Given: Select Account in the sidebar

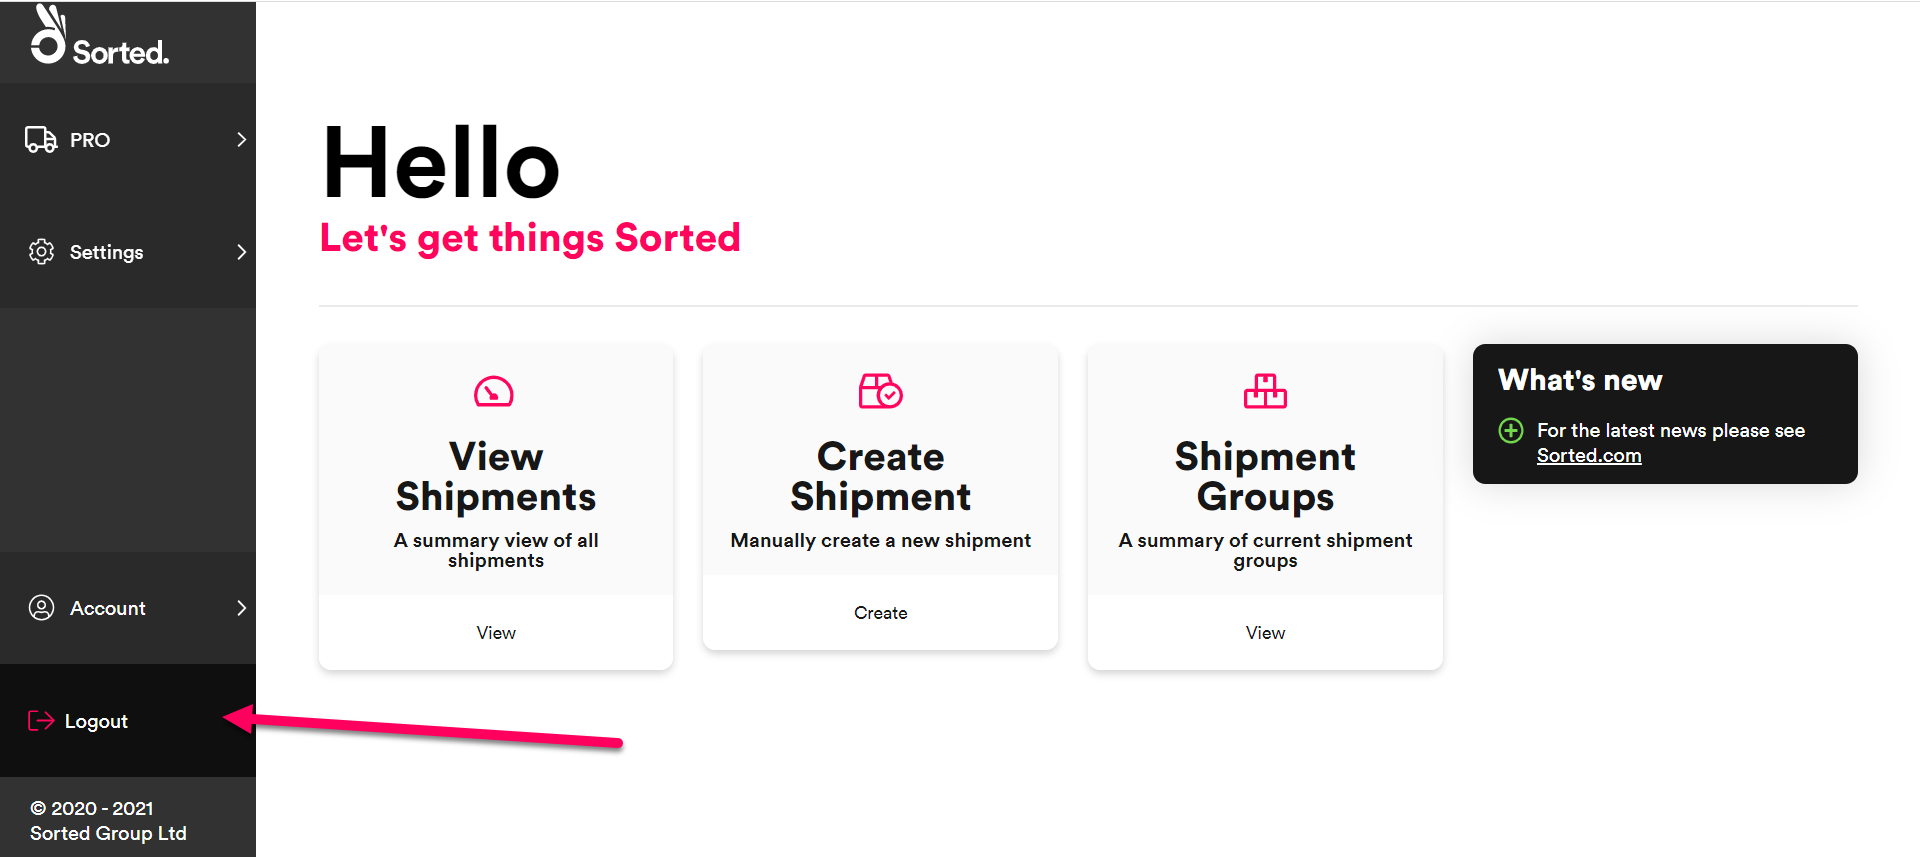Looking at the screenshot, I should [x=128, y=608].
